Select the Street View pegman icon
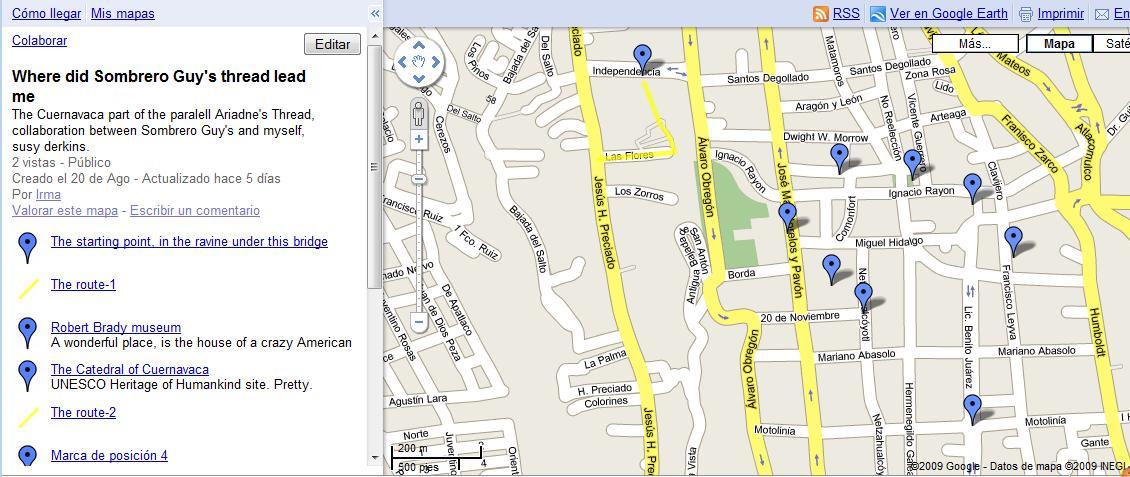1130x477 pixels. (x=419, y=113)
